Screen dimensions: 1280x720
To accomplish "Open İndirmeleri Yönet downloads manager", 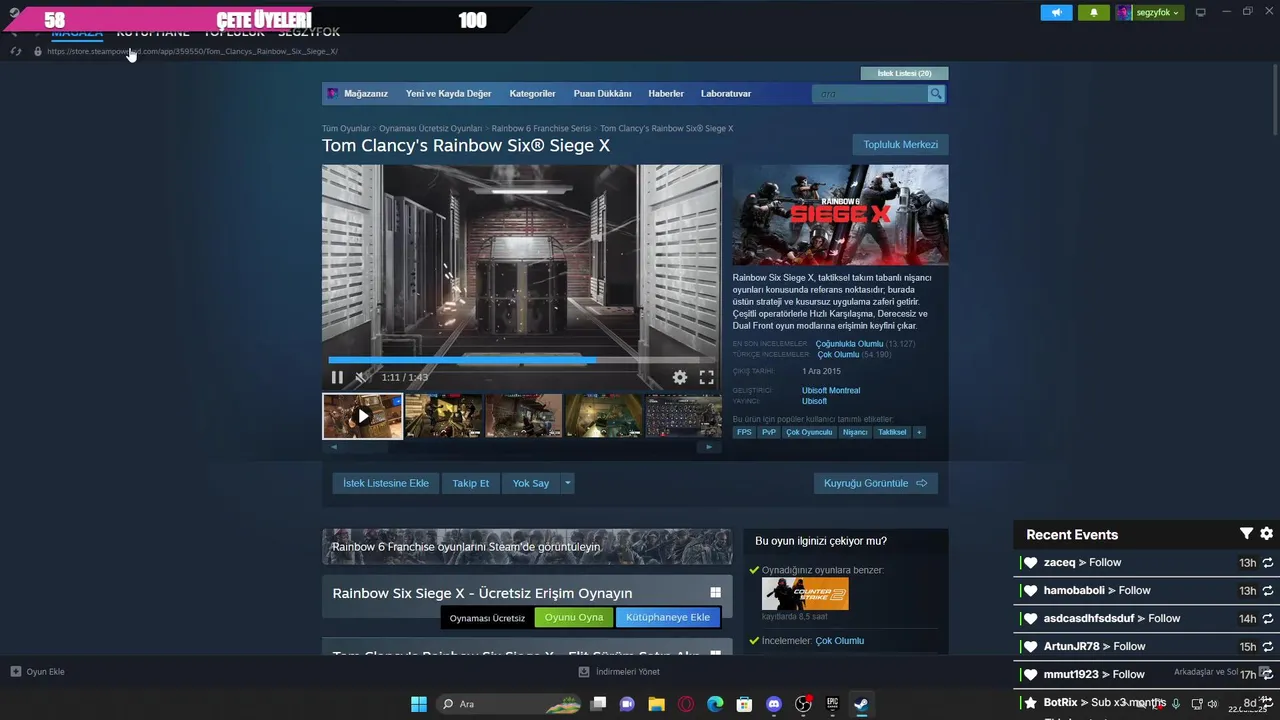I will (x=620, y=672).
